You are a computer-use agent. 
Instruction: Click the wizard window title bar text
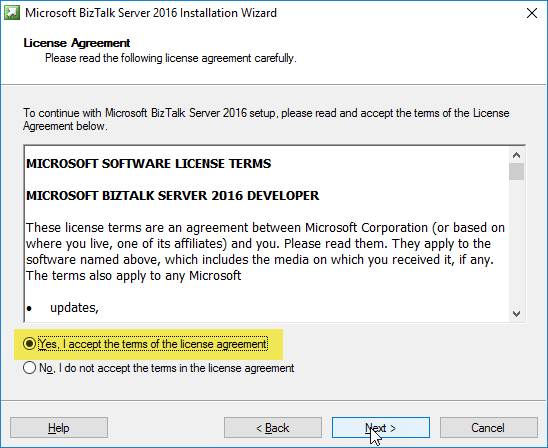pos(151,13)
